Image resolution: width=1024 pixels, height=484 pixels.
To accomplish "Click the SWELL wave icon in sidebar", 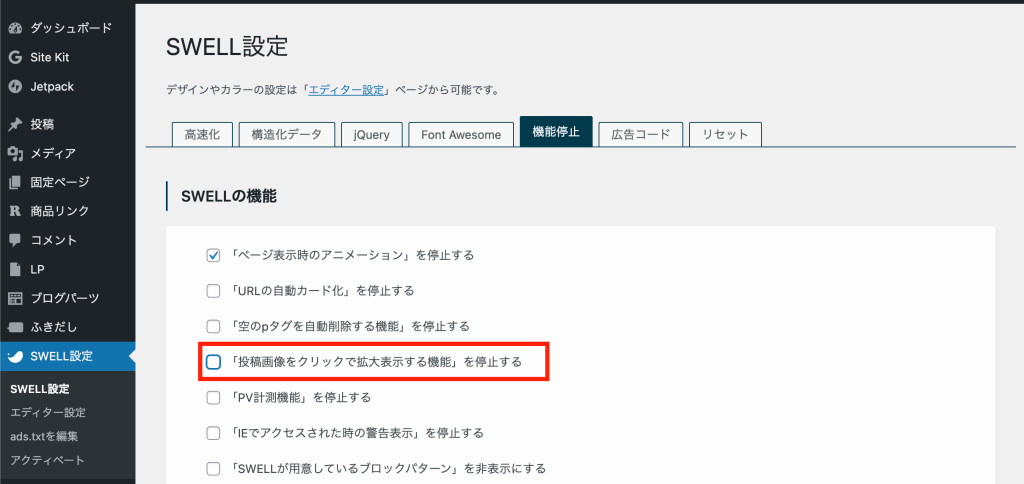I will [x=15, y=356].
